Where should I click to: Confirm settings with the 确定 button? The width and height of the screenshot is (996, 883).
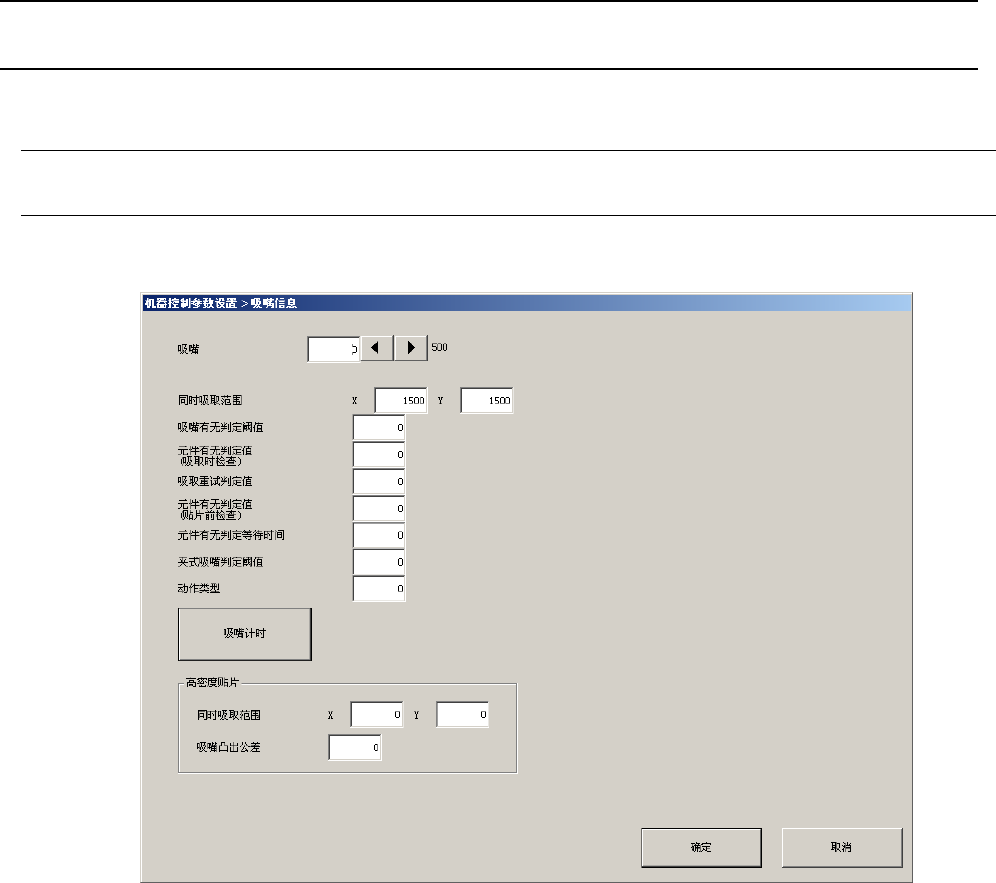point(701,847)
